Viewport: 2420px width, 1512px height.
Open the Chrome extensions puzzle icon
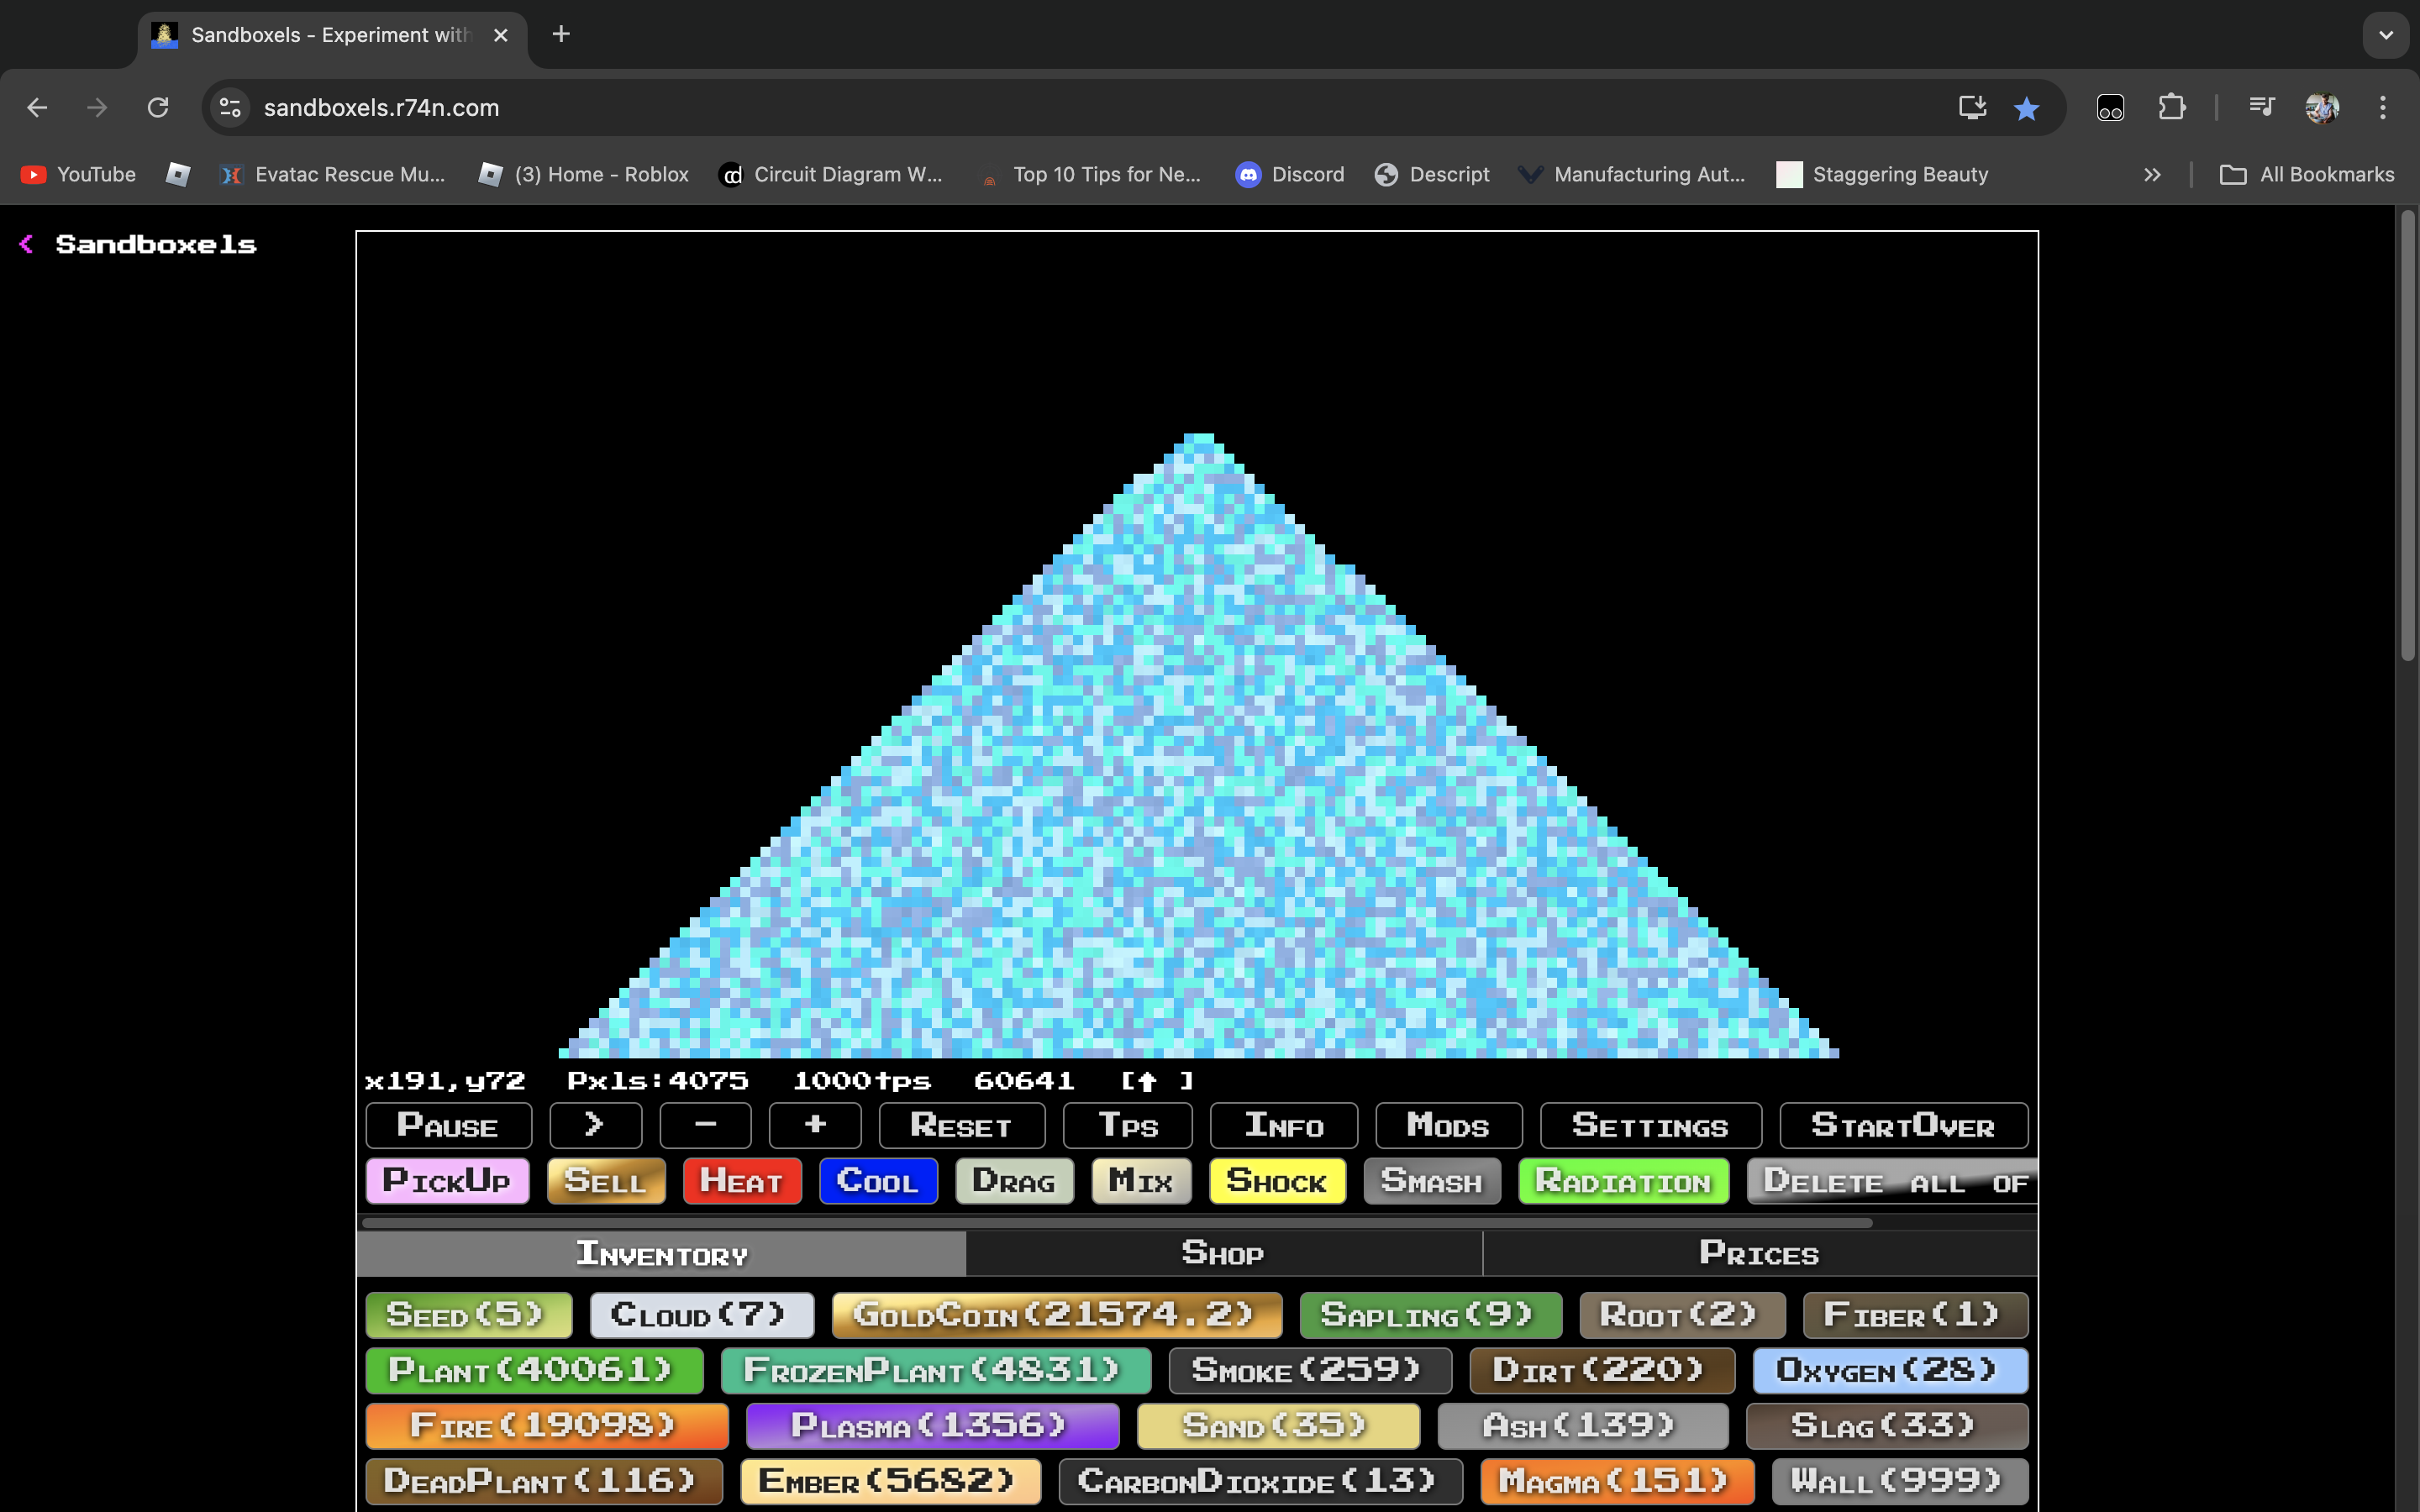point(2171,108)
